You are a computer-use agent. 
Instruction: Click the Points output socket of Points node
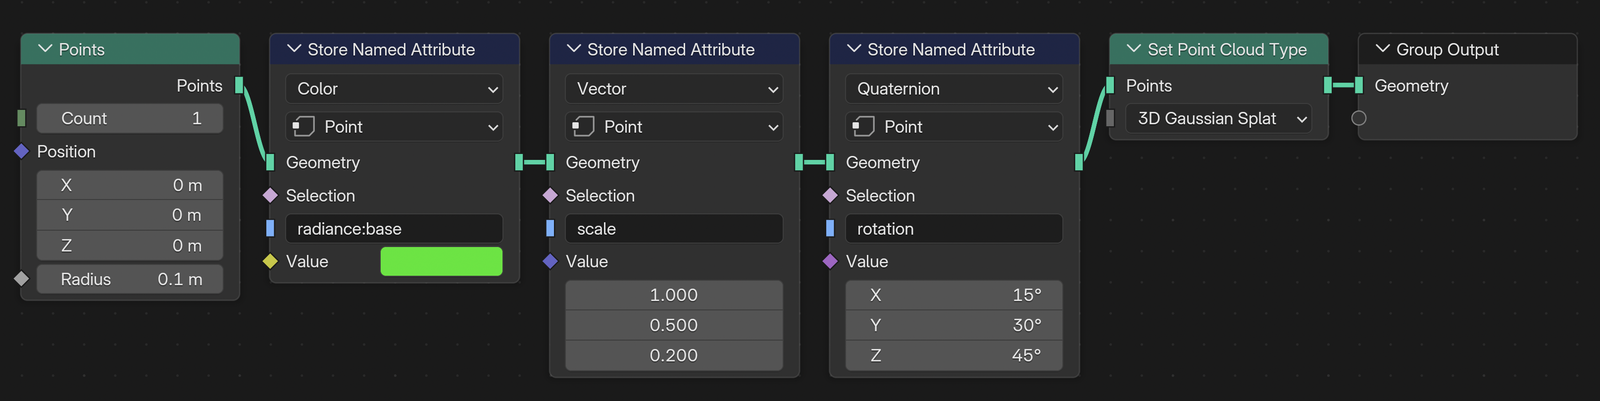(x=239, y=86)
